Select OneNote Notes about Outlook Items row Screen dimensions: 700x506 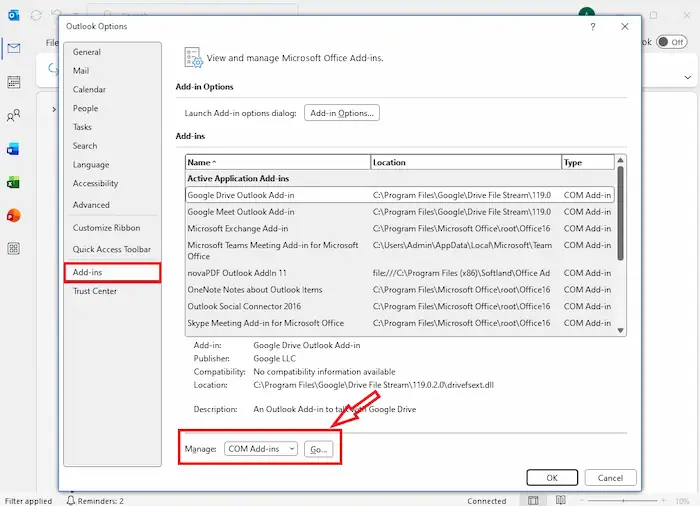tap(400, 289)
